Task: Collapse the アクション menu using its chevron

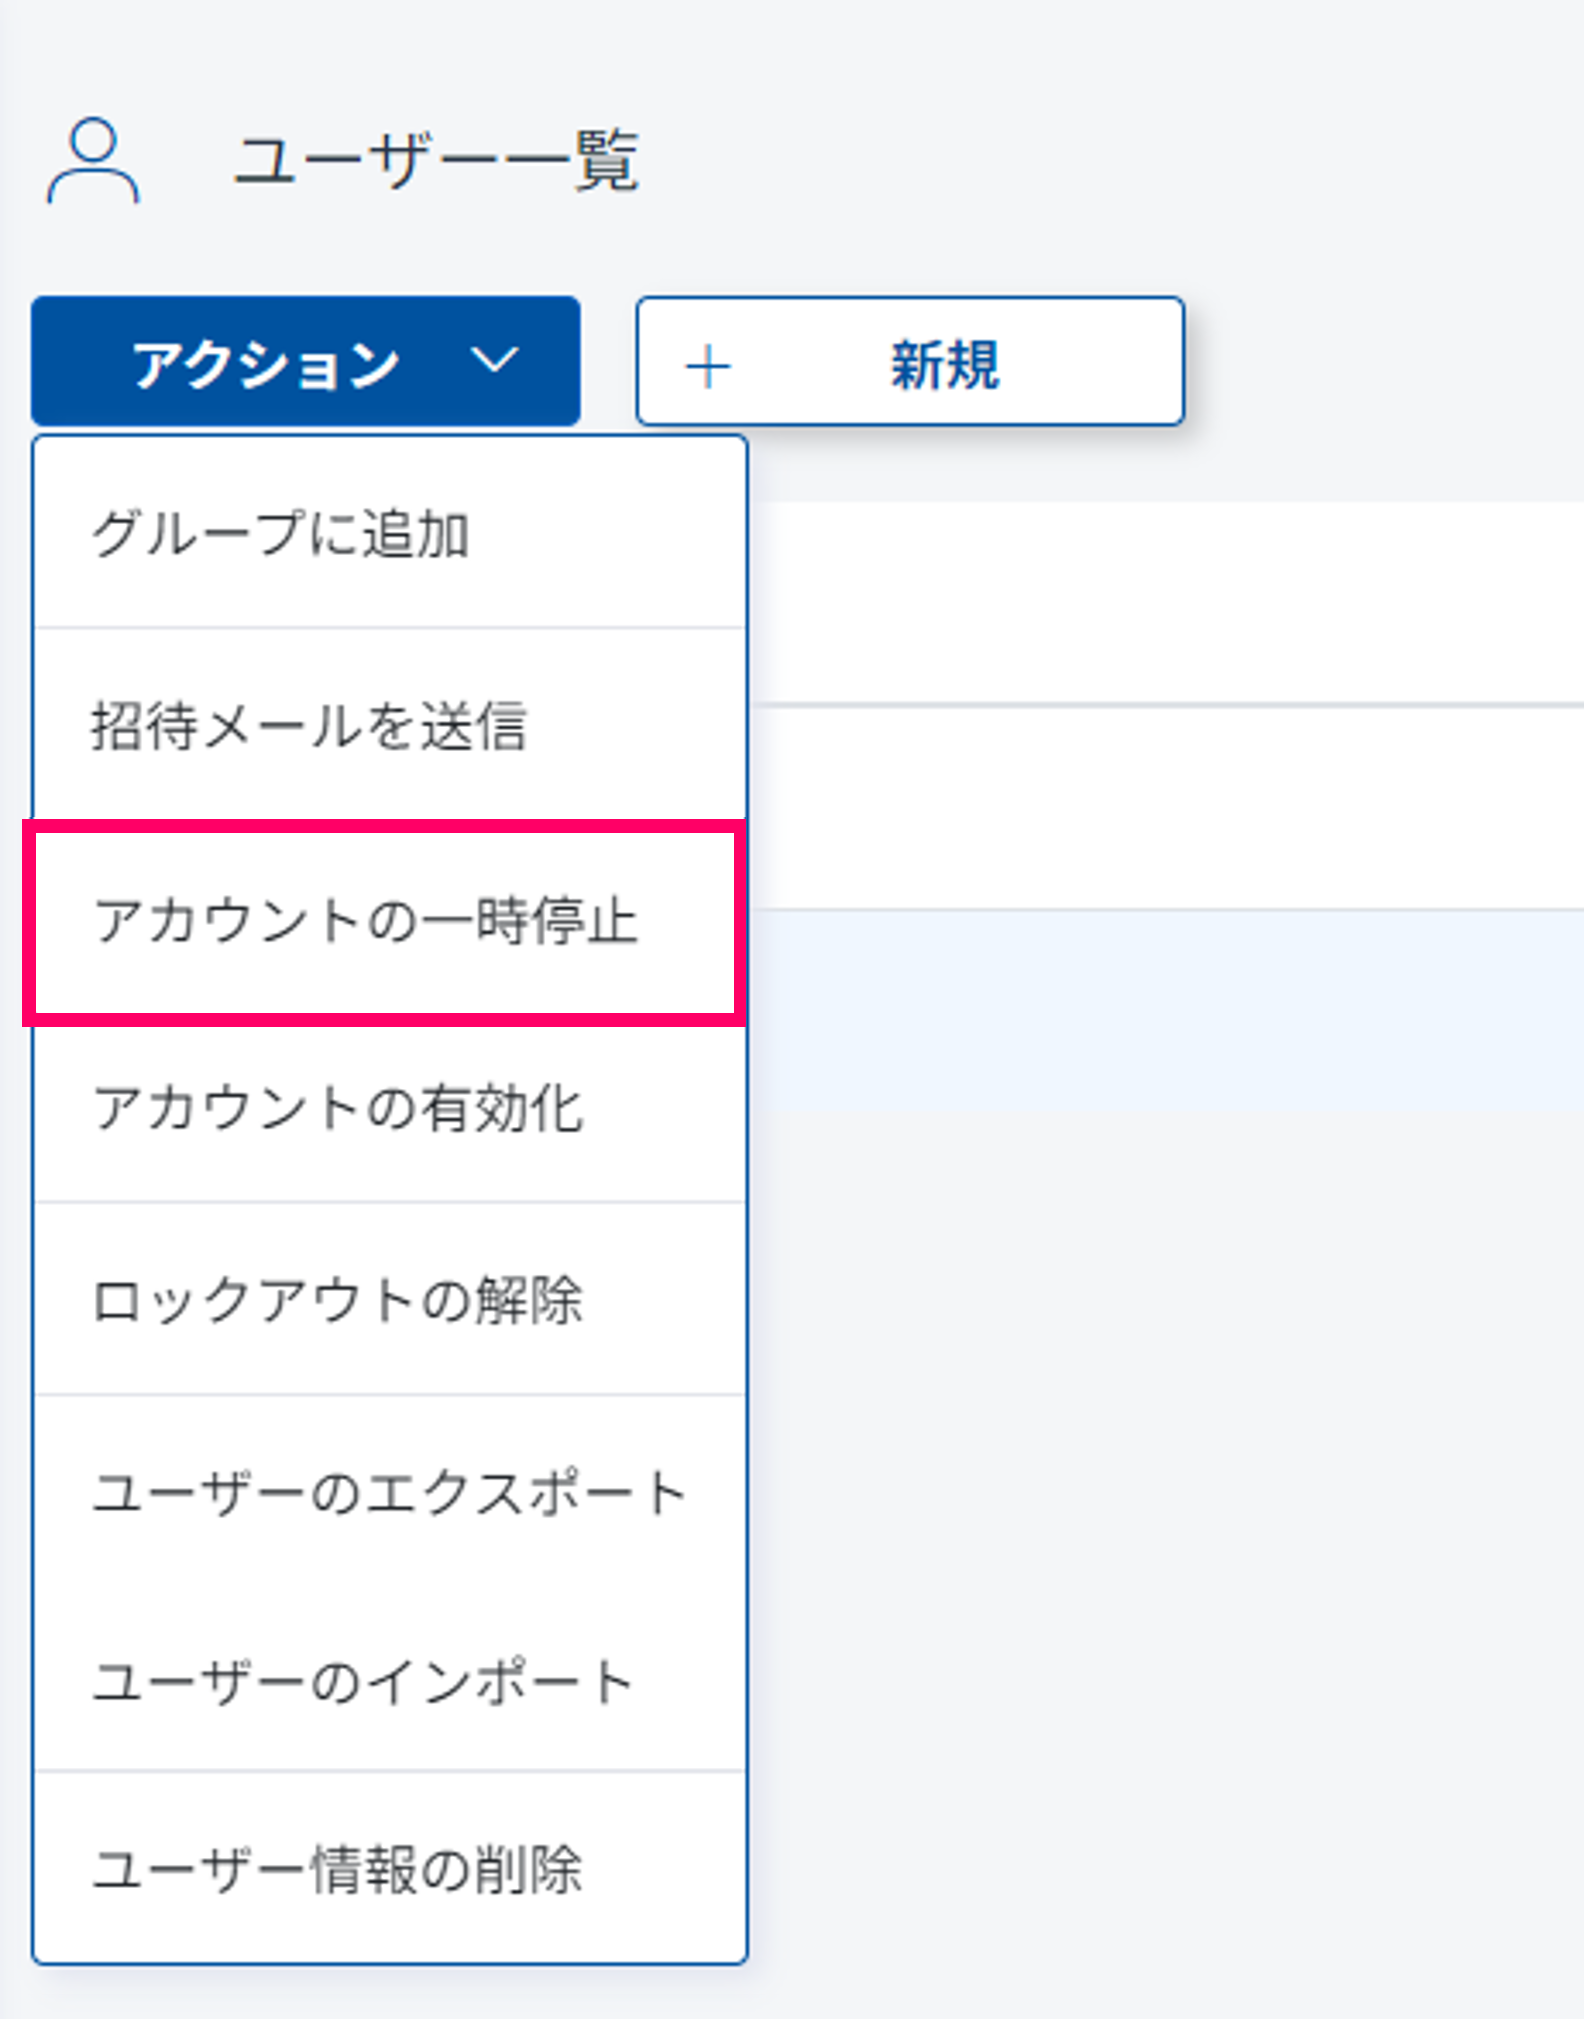Action: tap(495, 360)
